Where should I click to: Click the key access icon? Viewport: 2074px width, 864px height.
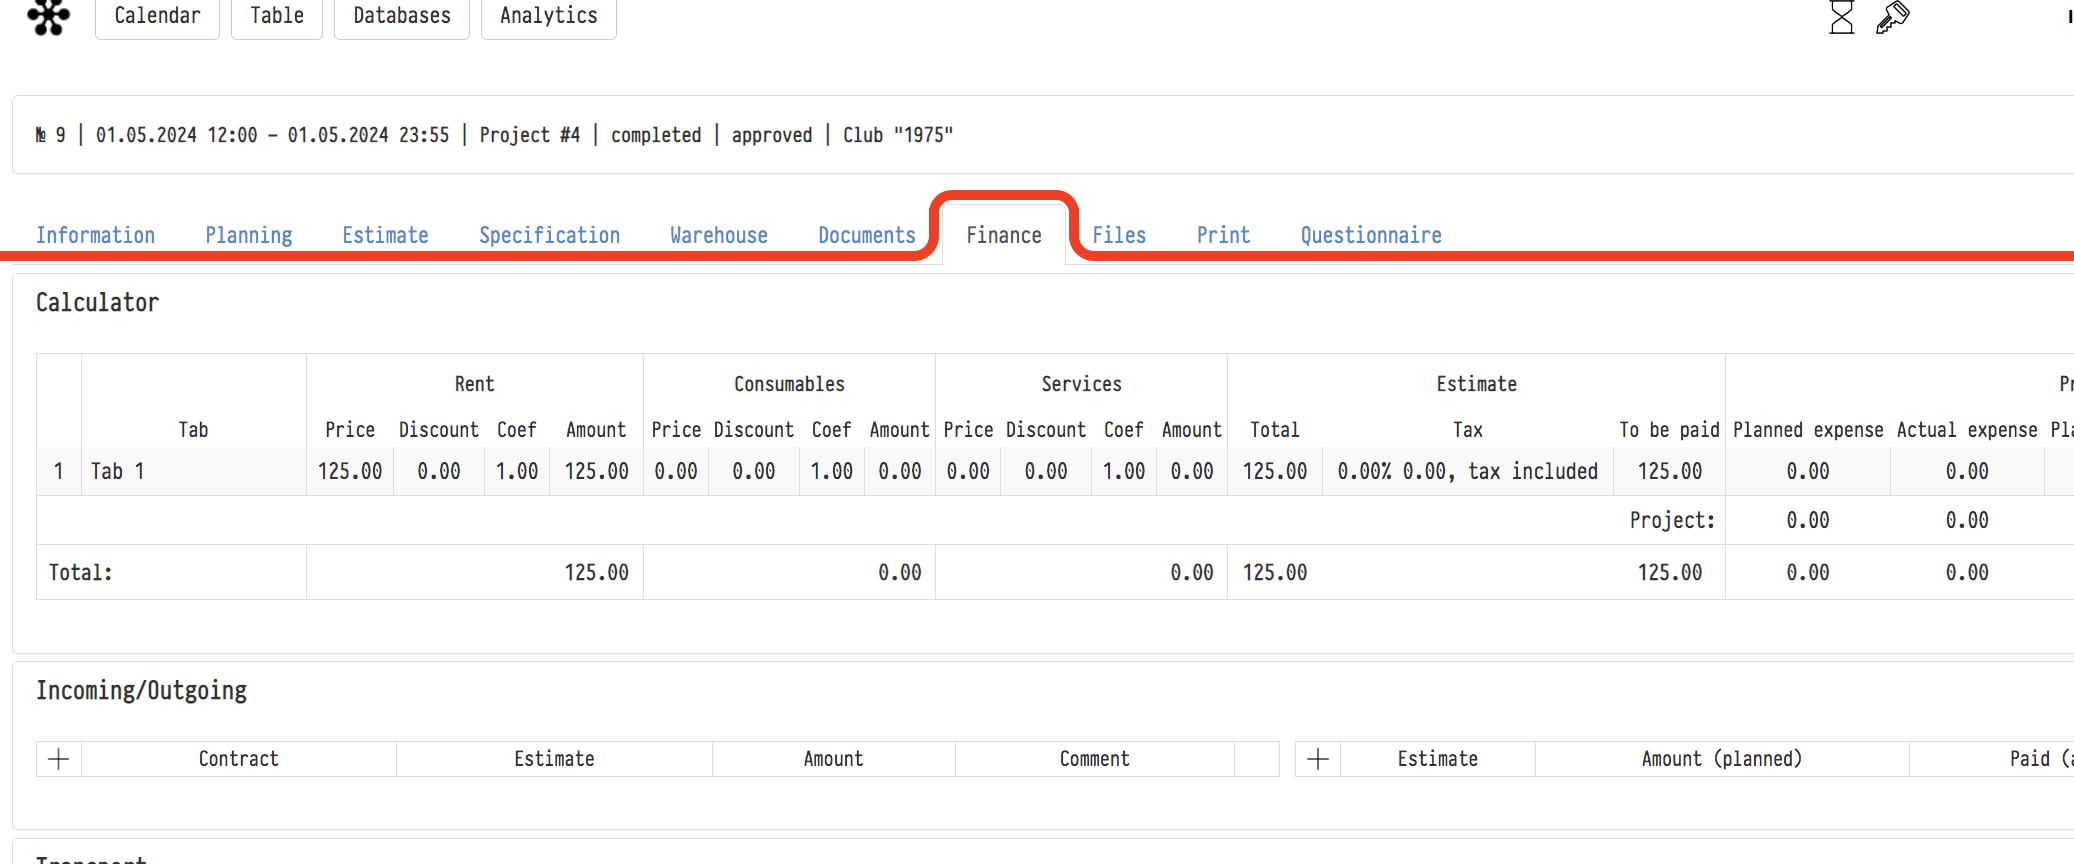[1892, 17]
